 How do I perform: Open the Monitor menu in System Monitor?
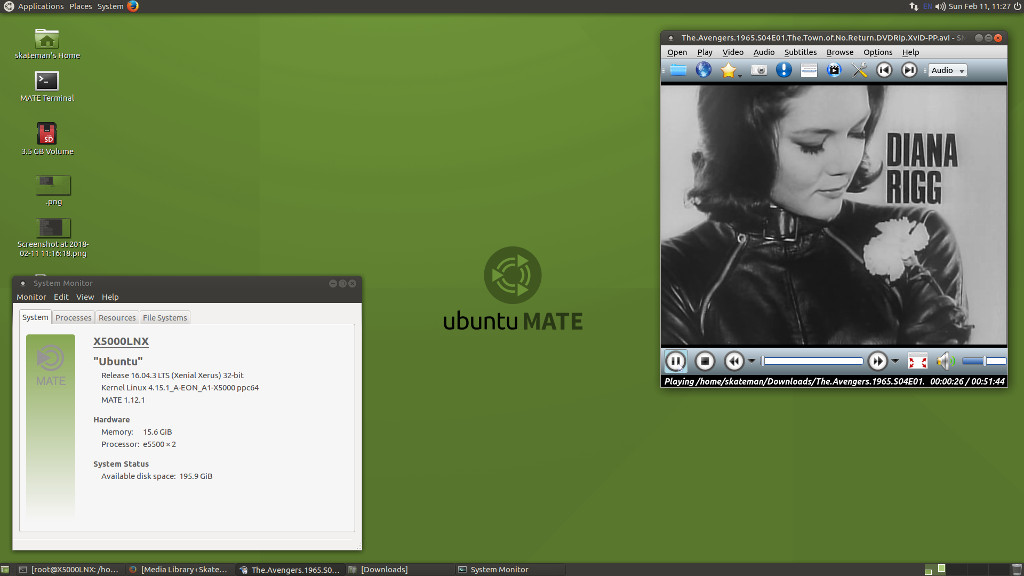31,297
